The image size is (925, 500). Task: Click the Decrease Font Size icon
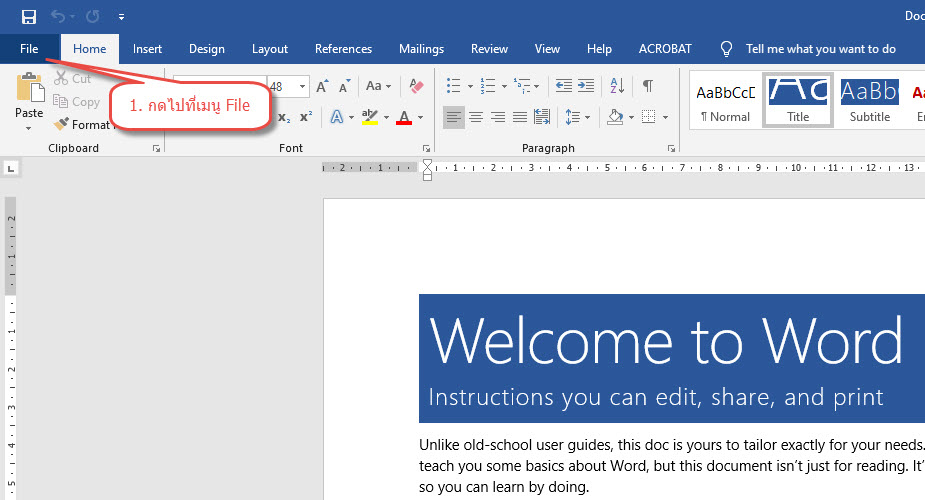pos(345,86)
